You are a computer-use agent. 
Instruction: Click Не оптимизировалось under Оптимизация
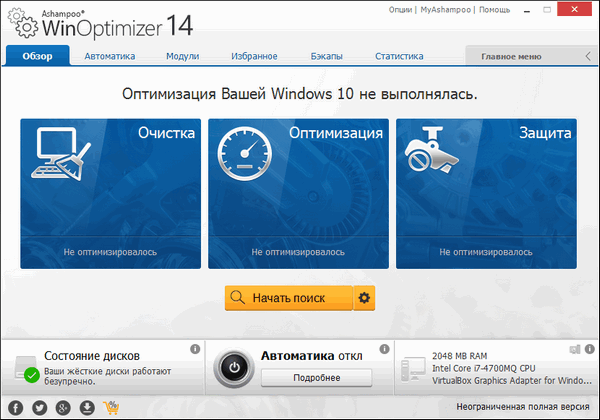pyautogui.click(x=298, y=252)
